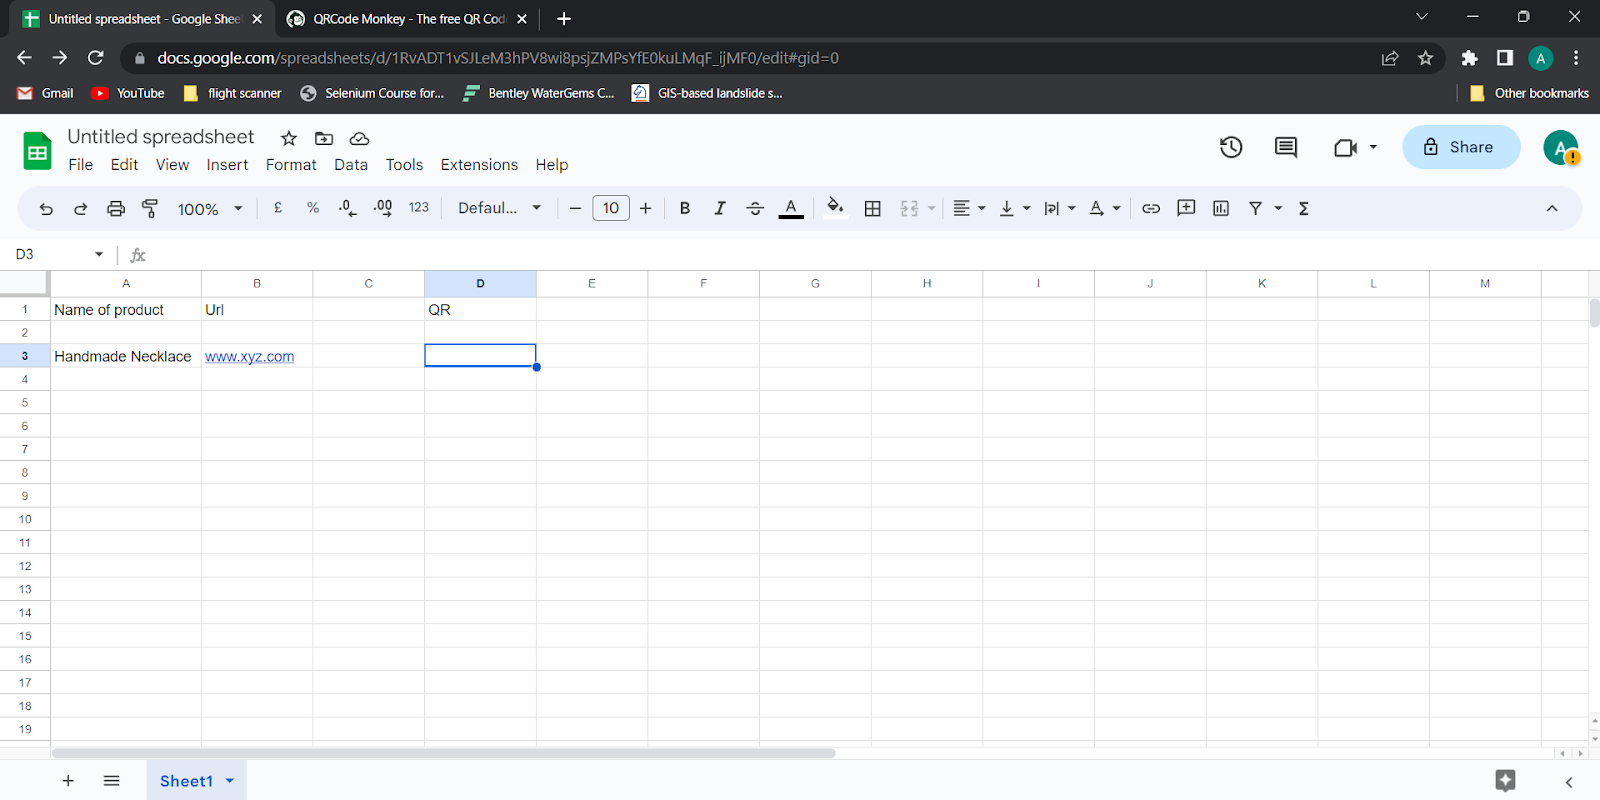Click the Name box showing D3
Image resolution: width=1600 pixels, height=800 pixels.
(x=59, y=254)
